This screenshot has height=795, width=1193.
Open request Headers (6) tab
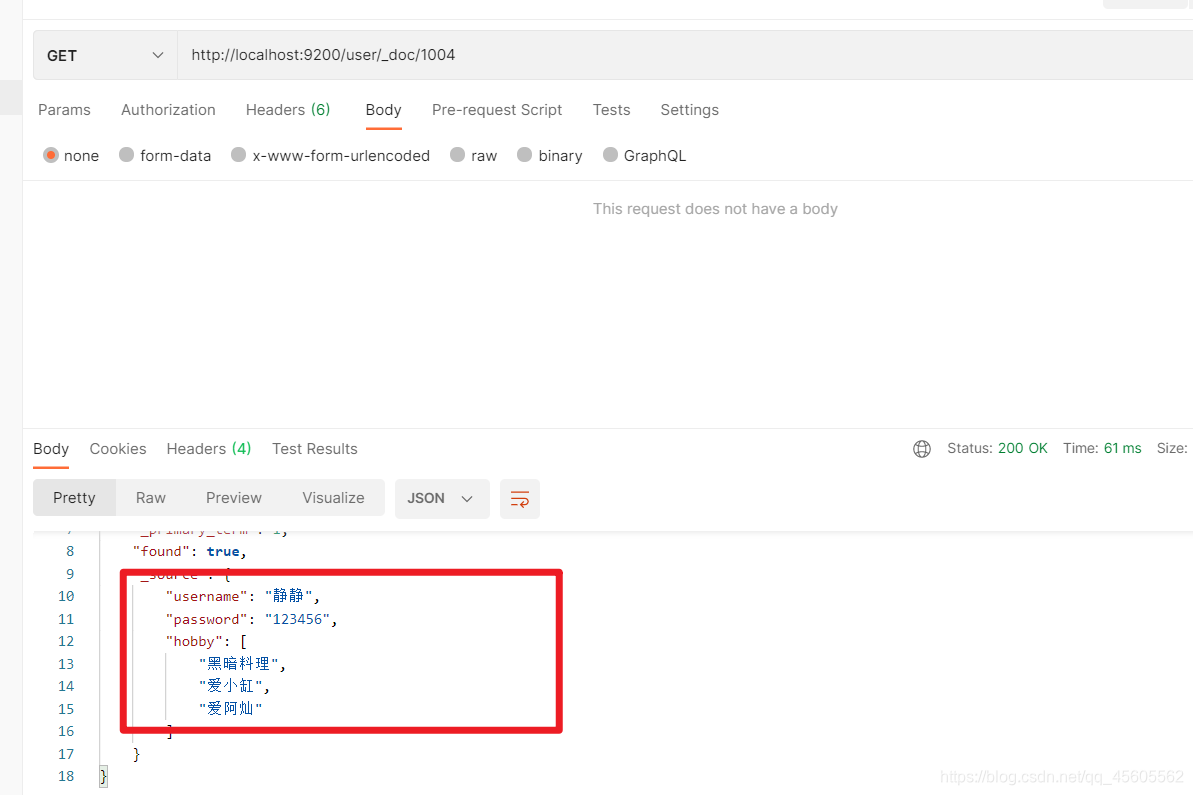[x=288, y=110]
